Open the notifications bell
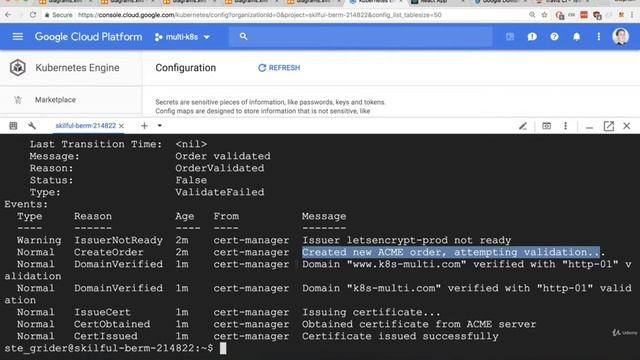The width and height of the screenshot is (640, 360). (576, 37)
